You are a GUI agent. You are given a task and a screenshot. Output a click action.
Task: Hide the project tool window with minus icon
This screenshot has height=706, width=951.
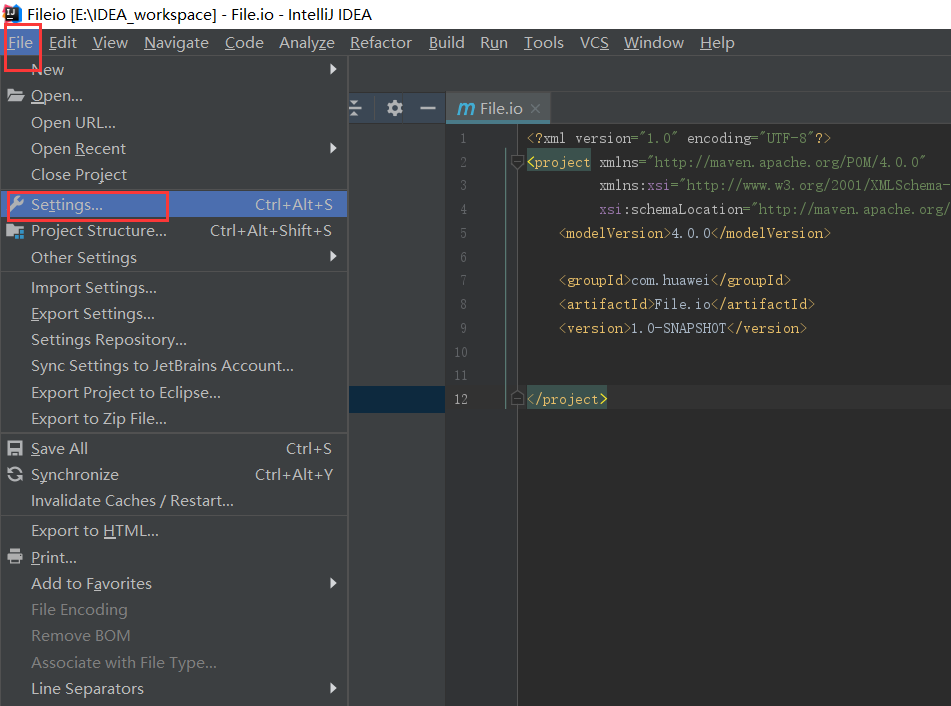click(428, 108)
